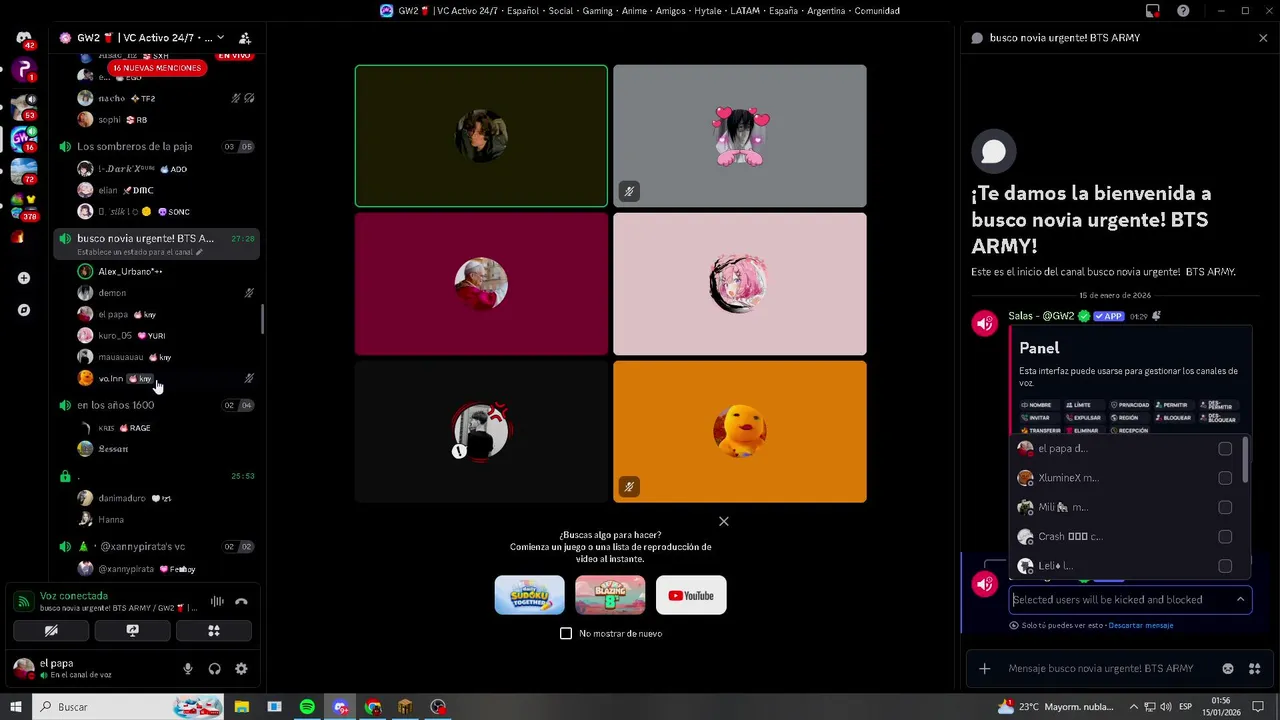Tick checkbox for XlumineX in the user list
This screenshot has width=1280, height=720.
[1225, 478]
